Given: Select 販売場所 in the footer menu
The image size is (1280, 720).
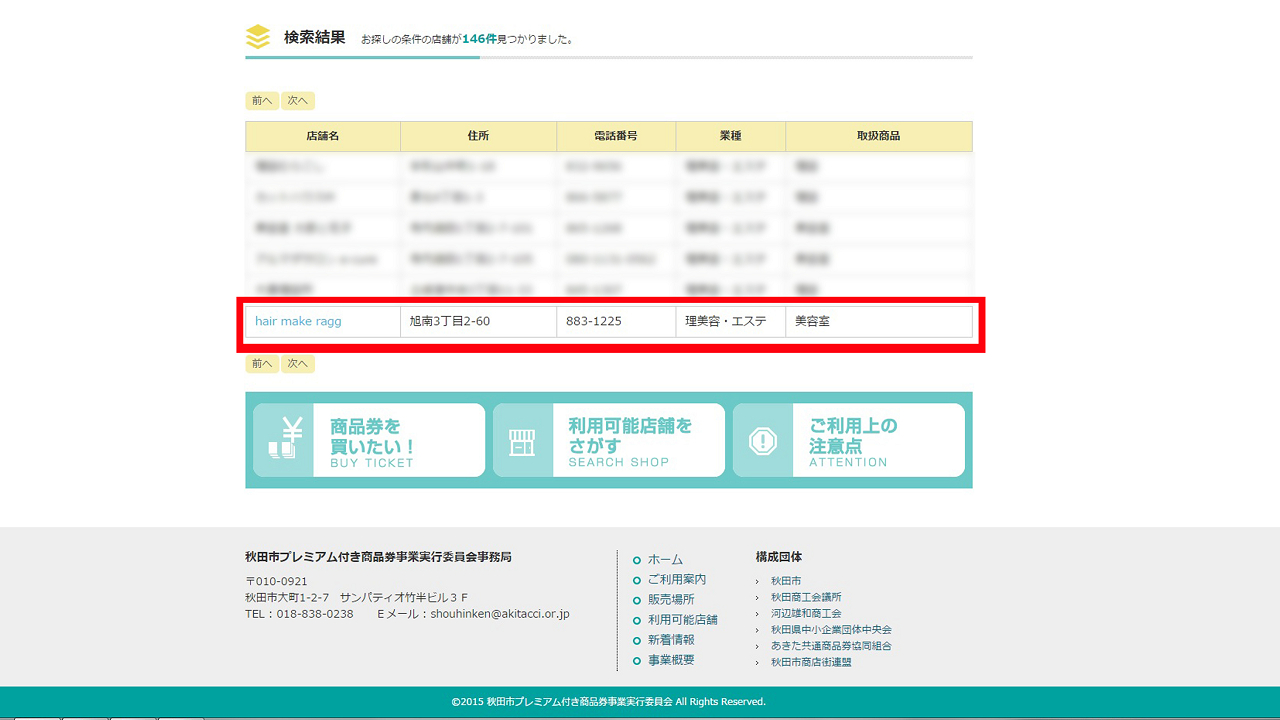Looking at the screenshot, I should tap(670, 600).
